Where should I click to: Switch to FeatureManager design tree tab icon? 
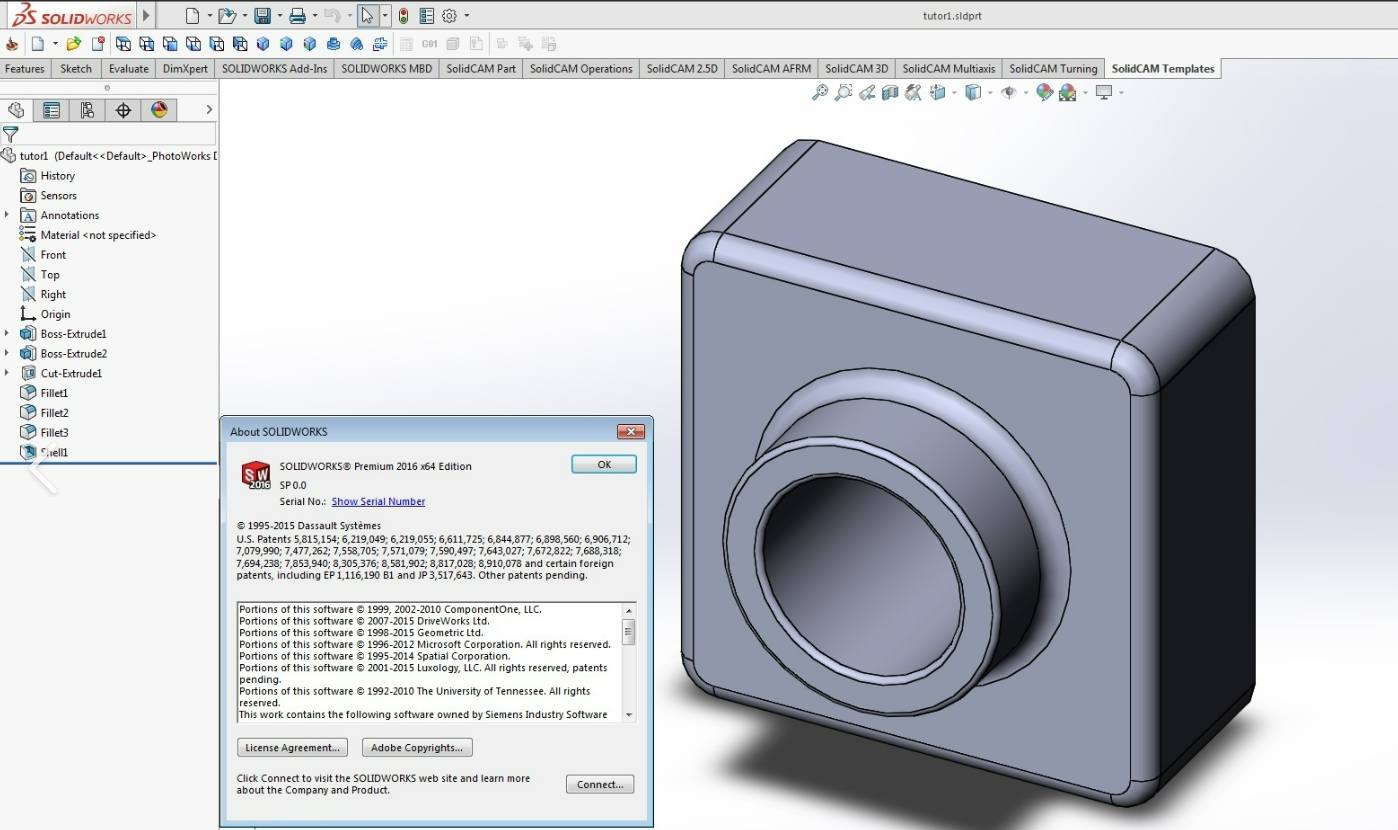pyautogui.click(x=16, y=110)
